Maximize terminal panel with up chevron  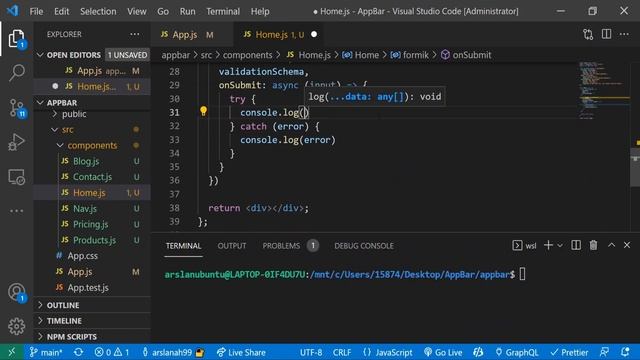point(611,245)
